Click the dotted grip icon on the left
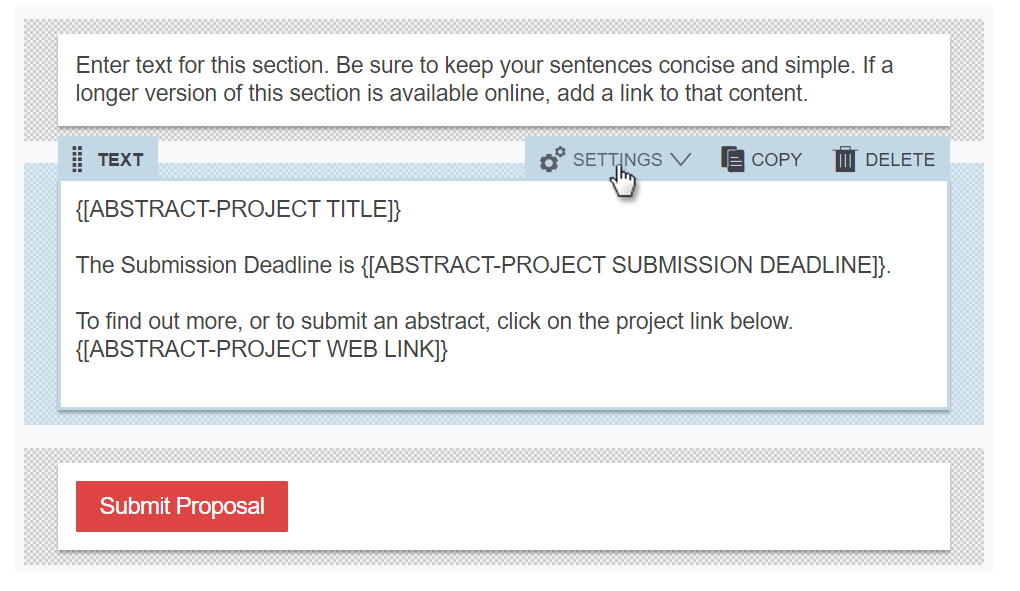 (x=78, y=158)
